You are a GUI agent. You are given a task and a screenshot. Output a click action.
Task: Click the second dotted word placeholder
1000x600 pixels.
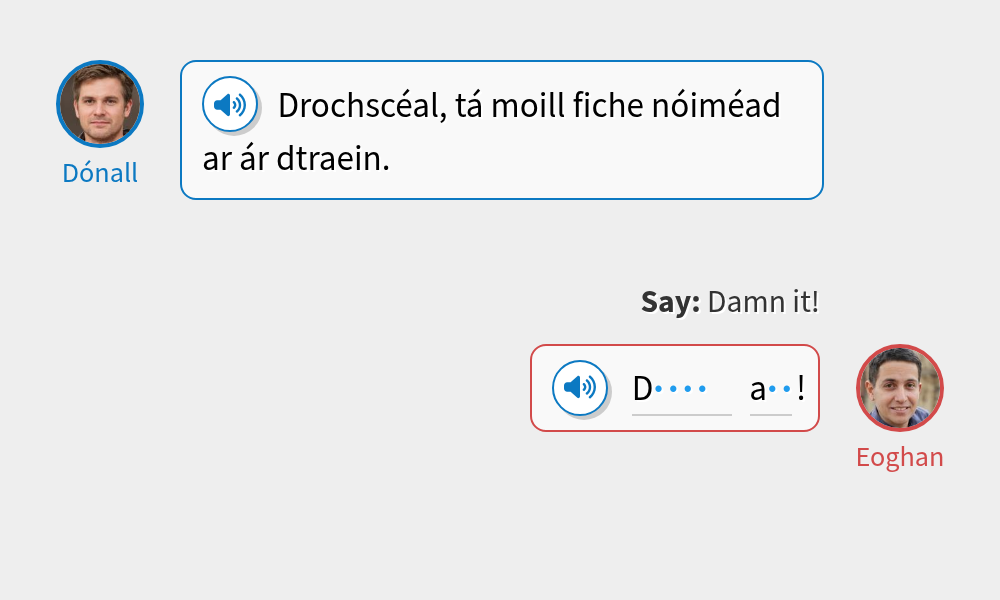pos(772,388)
